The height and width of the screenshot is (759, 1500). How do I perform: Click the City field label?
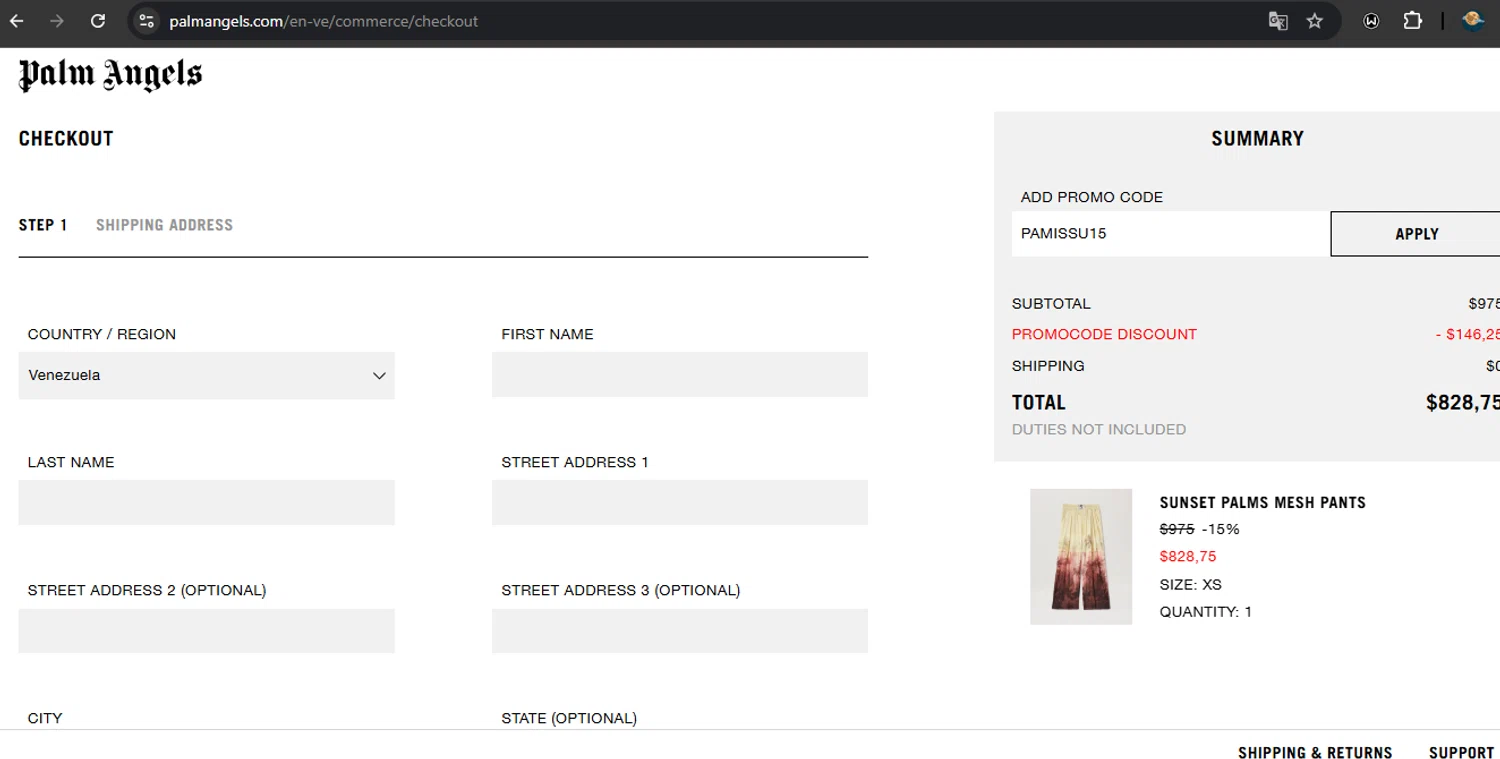click(x=45, y=718)
